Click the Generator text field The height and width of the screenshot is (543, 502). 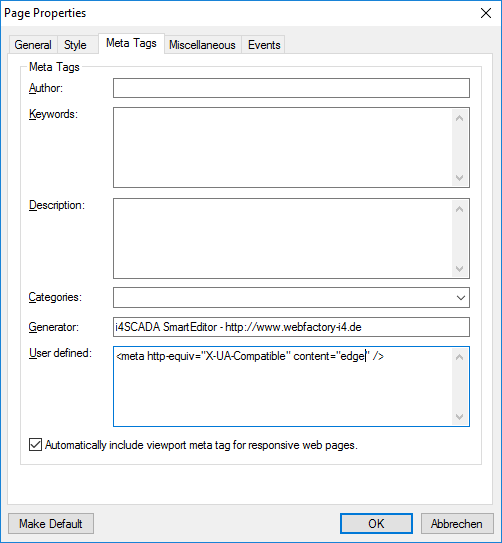tap(291, 327)
